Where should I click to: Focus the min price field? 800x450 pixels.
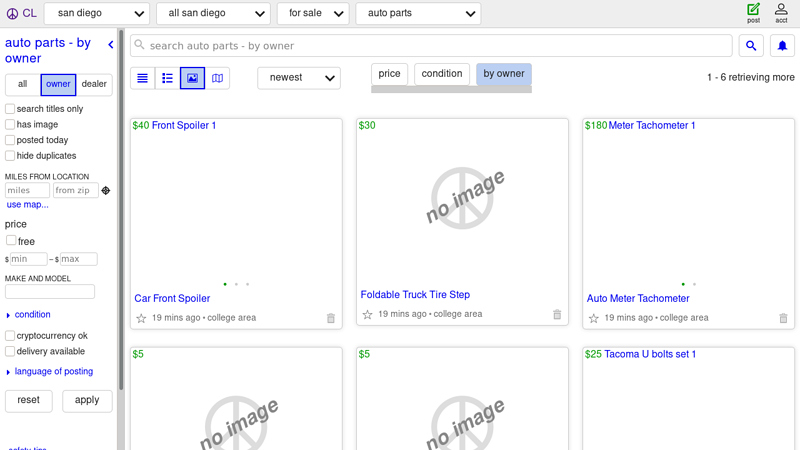pyautogui.click(x=29, y=259)
